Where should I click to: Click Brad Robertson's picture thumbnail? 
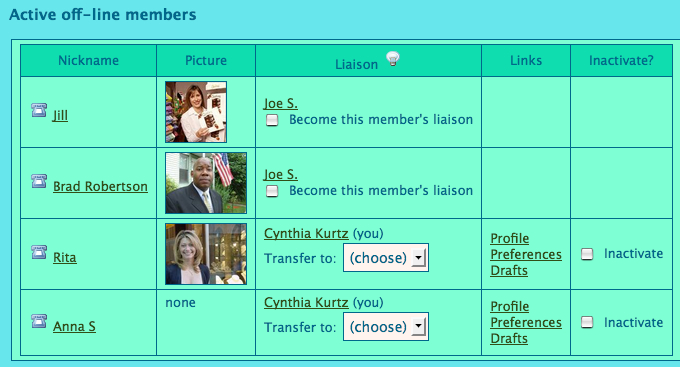coord(206,183)
